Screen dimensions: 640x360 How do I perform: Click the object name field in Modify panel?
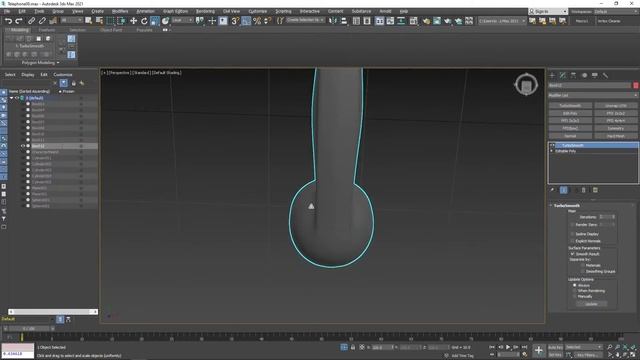(x=590, y=85)
